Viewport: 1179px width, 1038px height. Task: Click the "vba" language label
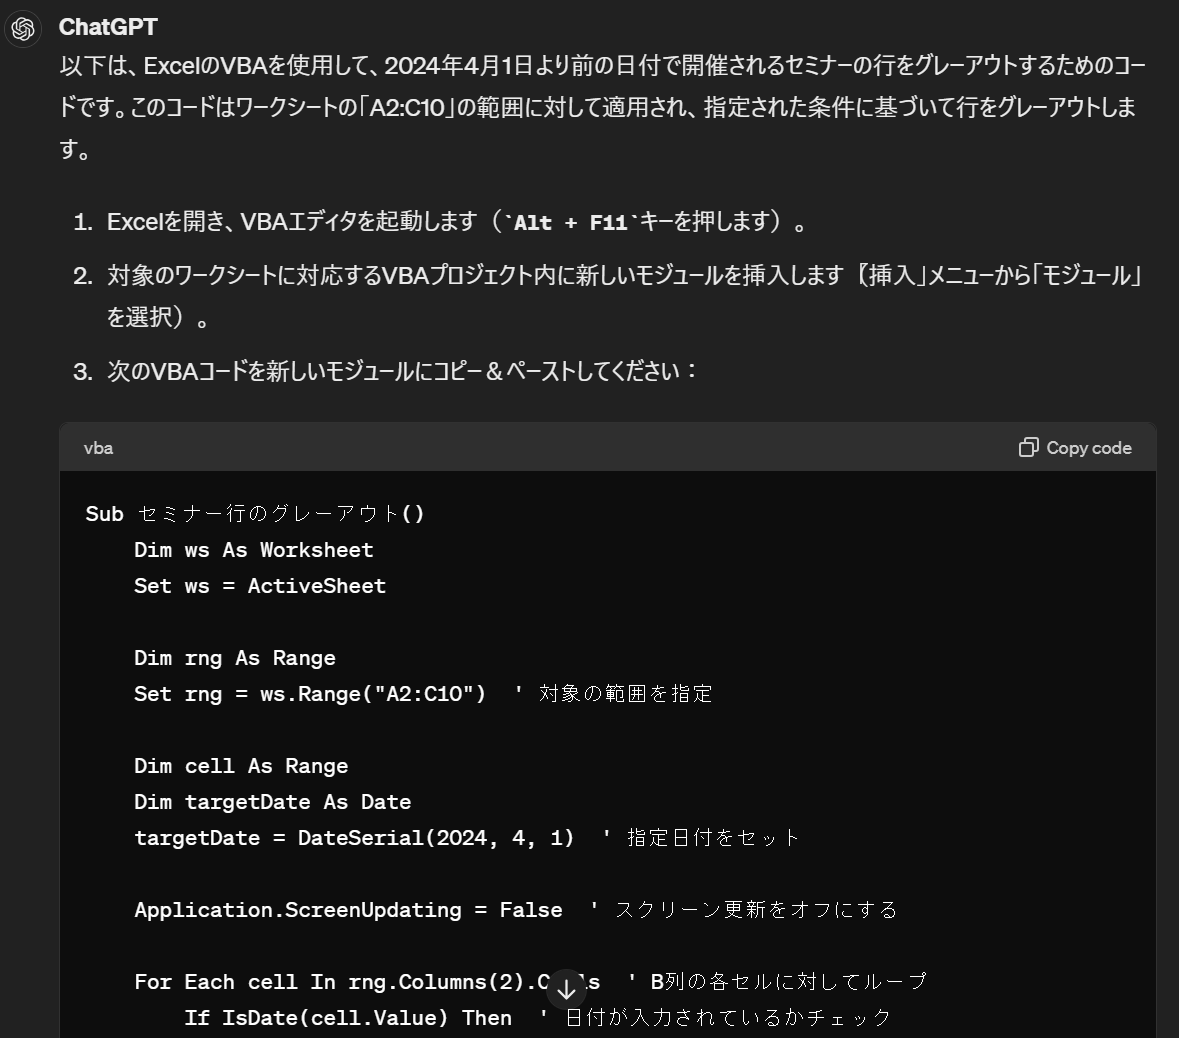pyautogui.click(x=98, y=448)
